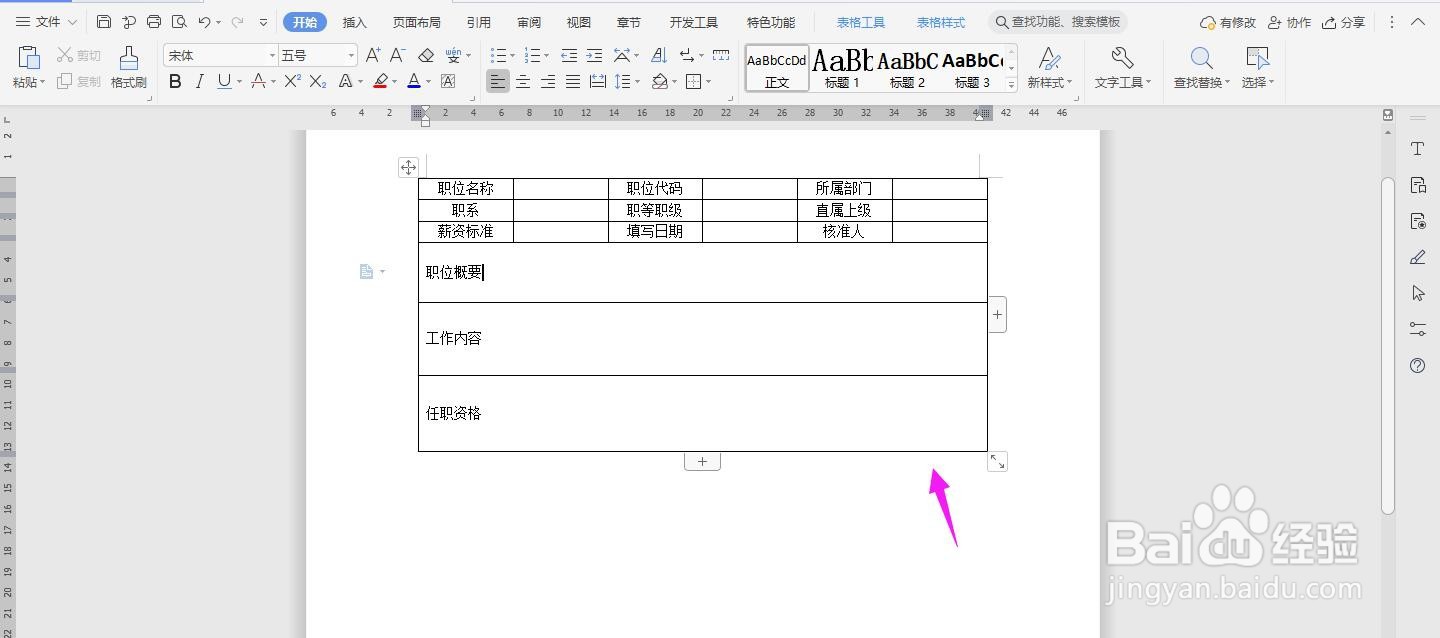Apply the 标题 3 style
This screenshot has width=1440, height=638.
click(972, 69)
